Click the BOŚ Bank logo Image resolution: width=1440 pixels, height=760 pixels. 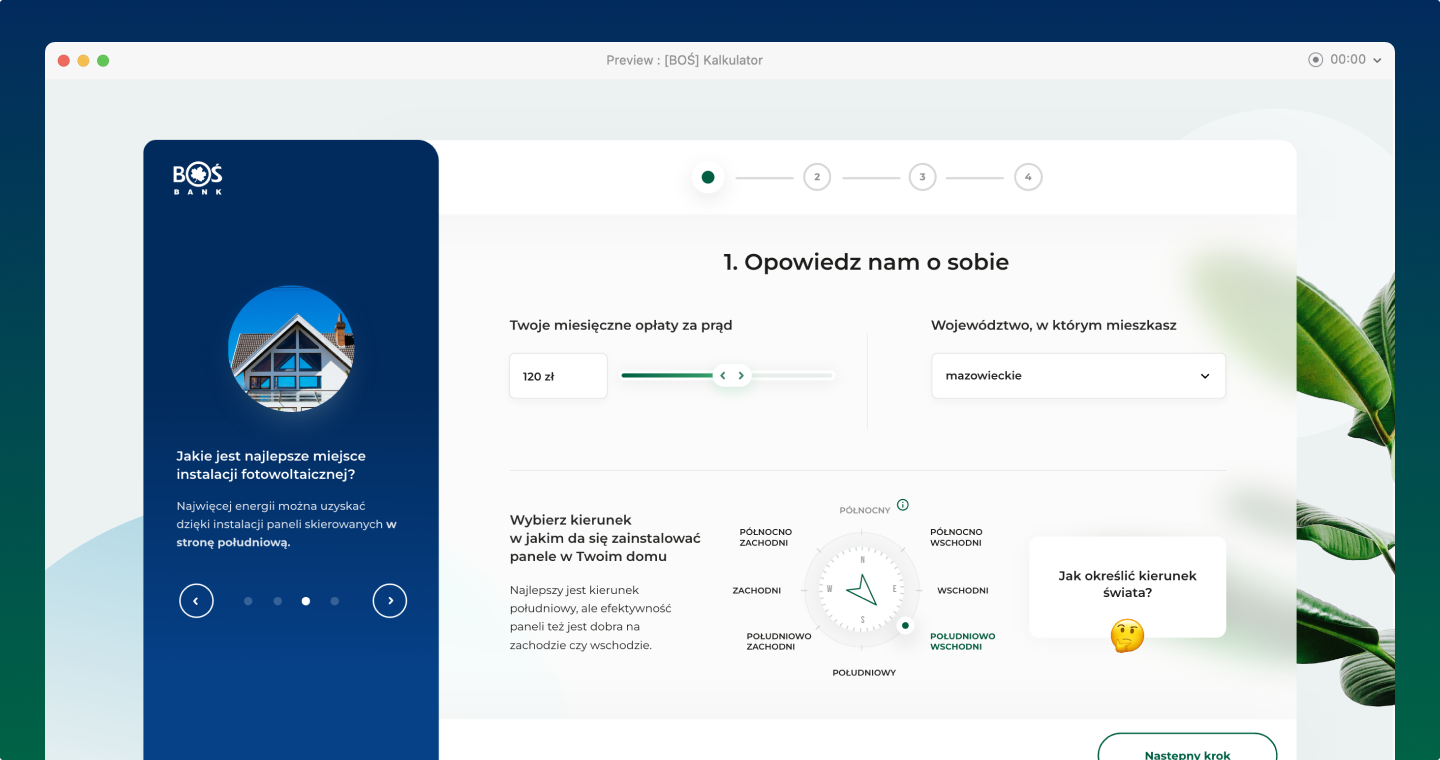pos(197,178)
